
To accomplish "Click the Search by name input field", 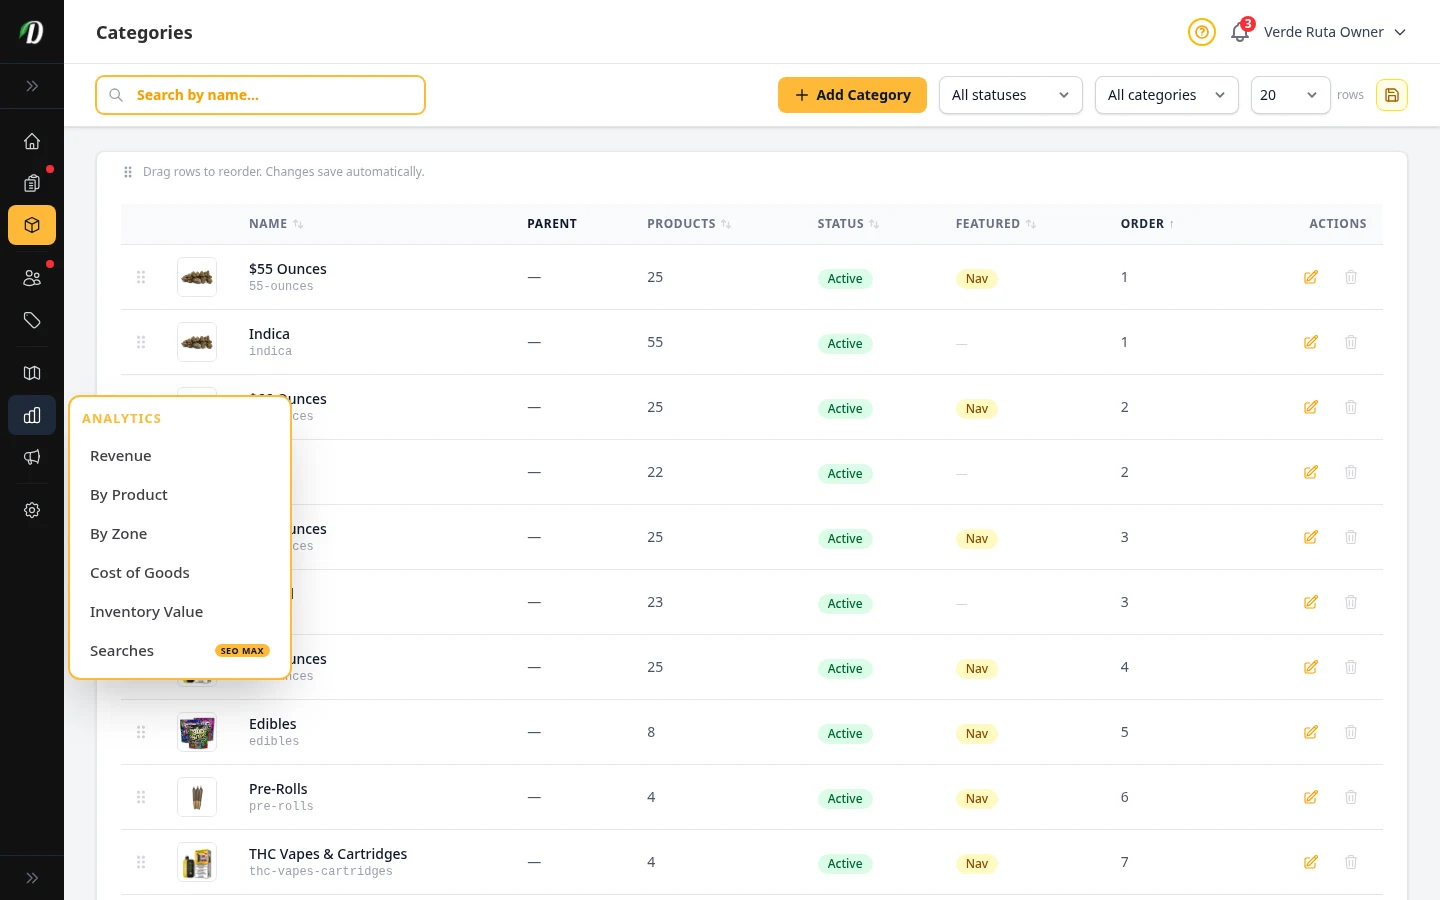I will pyautogui.click(x=260, y=95).
